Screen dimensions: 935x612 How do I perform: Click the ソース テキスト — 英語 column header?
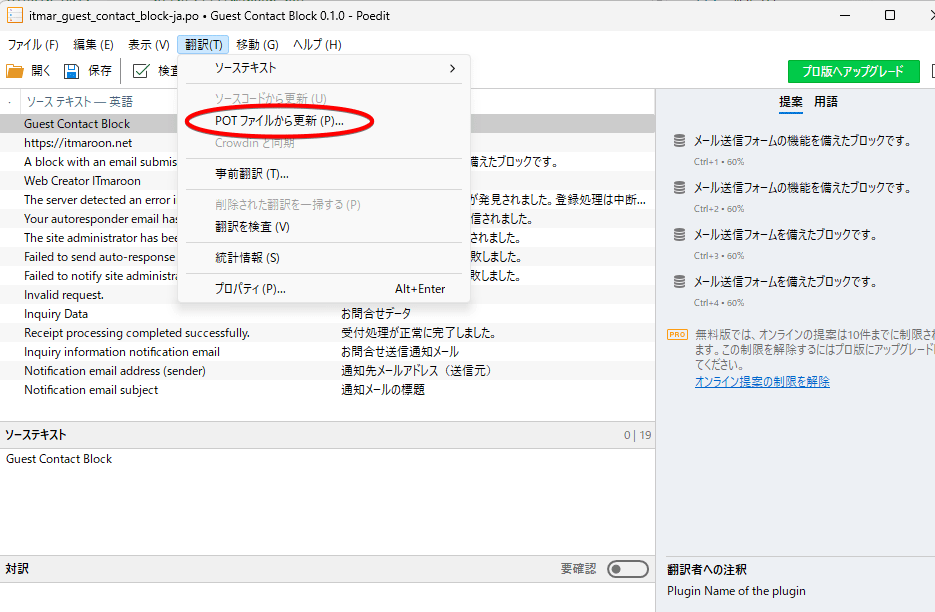pos(79,102)
